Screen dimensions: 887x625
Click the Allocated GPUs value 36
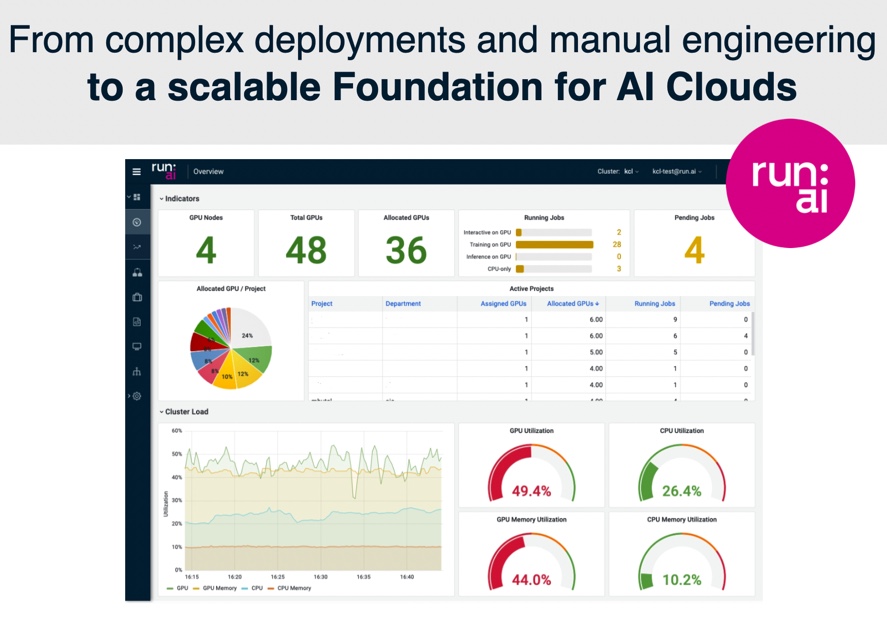406,250
